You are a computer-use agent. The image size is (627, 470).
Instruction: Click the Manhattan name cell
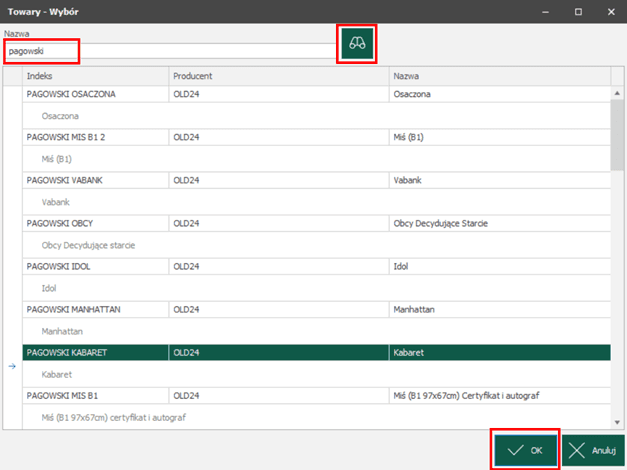tap(500, 310)
